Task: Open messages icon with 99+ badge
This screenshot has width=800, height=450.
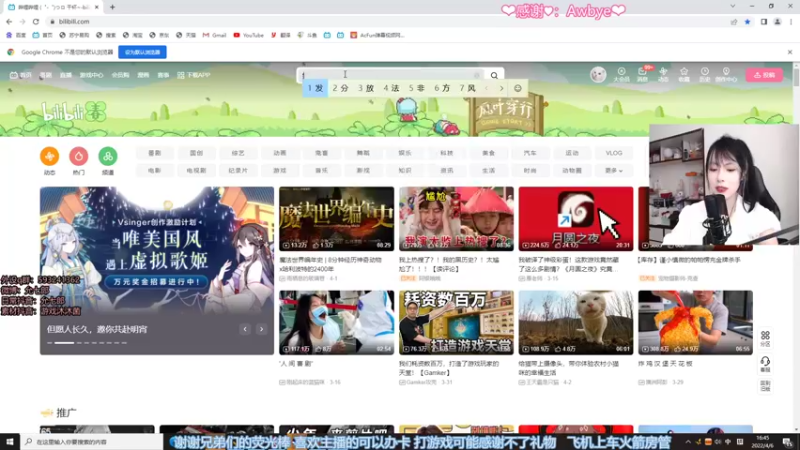Action: tap(642, 74)
